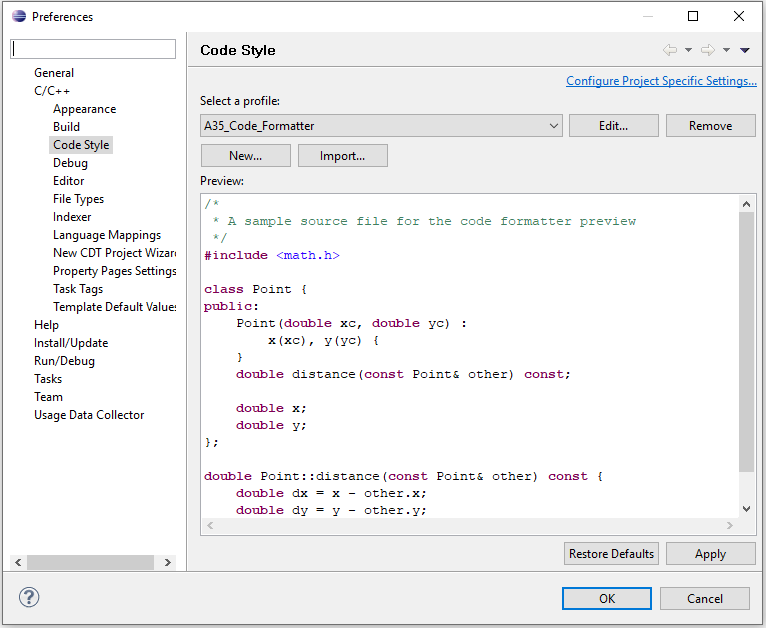The width and height of the screenshot is (766, 628).
Task: Open the Code Style view menu triangle
Action: [x=745, y=50]
